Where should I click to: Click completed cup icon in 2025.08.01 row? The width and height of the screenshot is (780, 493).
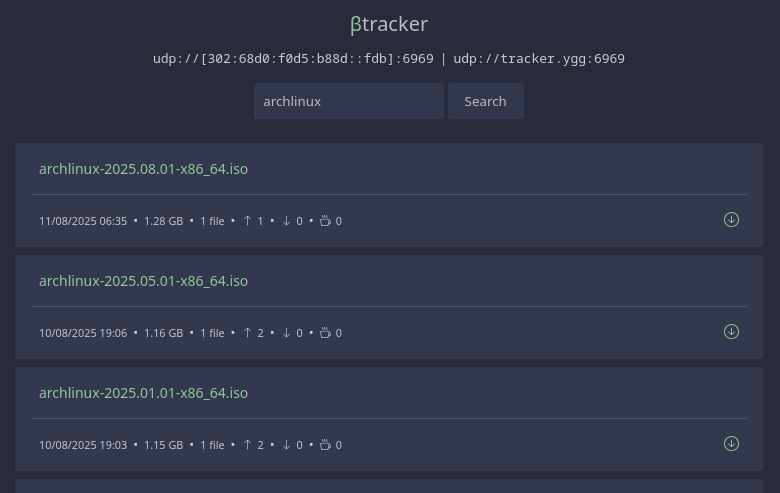pos(325,220)
